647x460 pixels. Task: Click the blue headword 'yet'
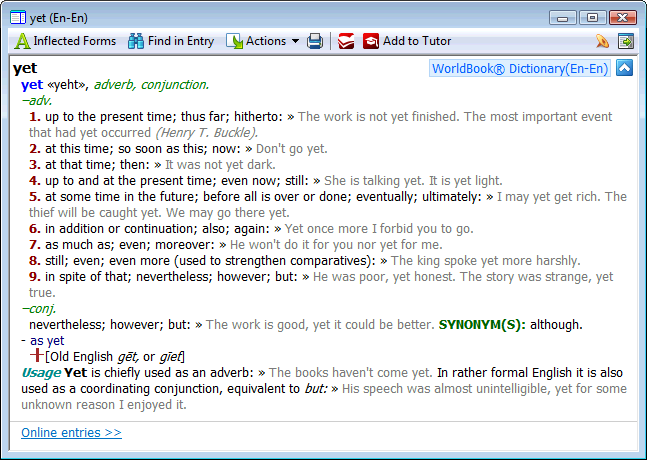(x=32, y=85)
